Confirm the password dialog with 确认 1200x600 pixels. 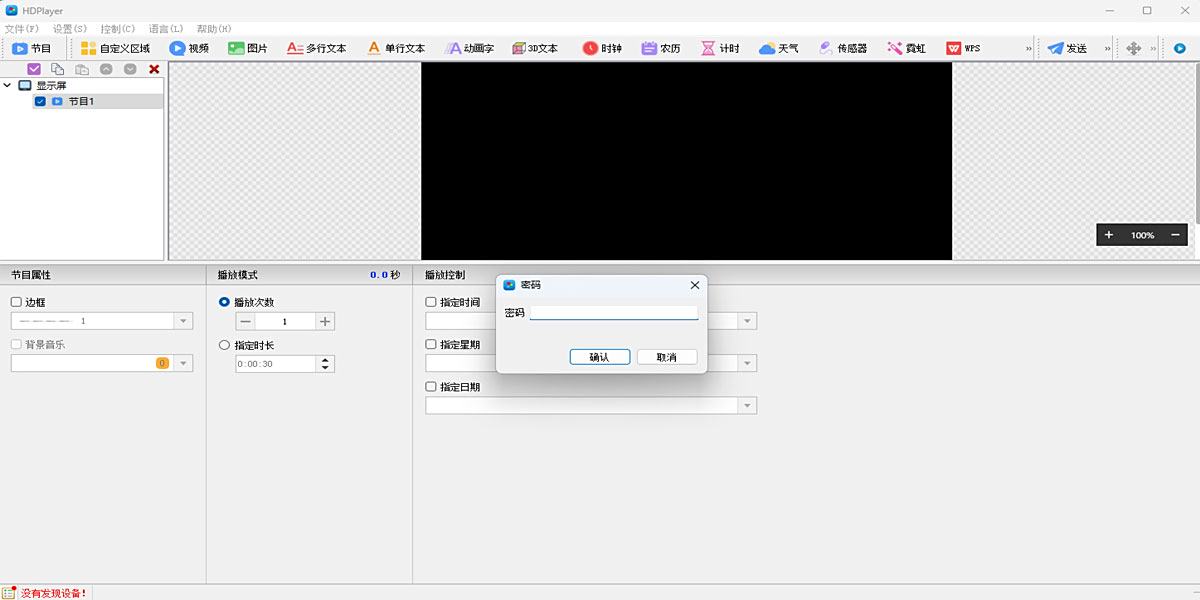click(599, 356)
